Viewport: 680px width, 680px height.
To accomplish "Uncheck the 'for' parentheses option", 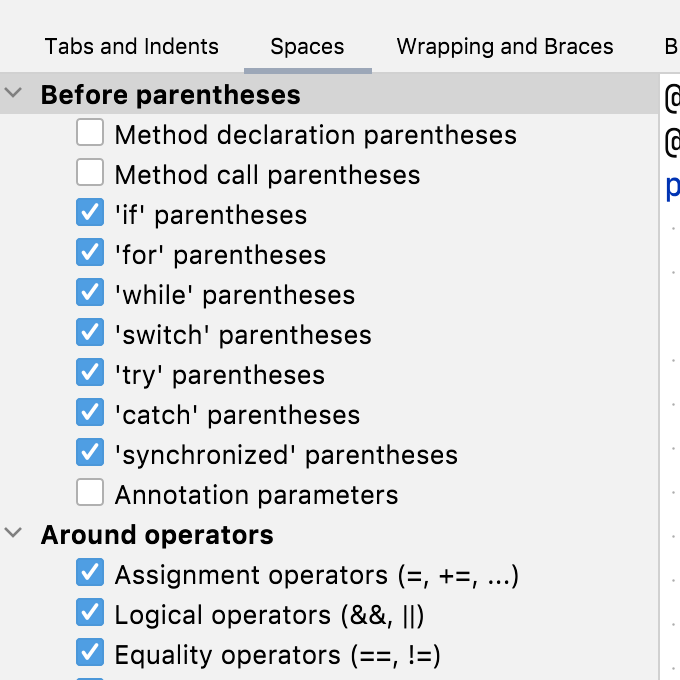I will (90, 253).
